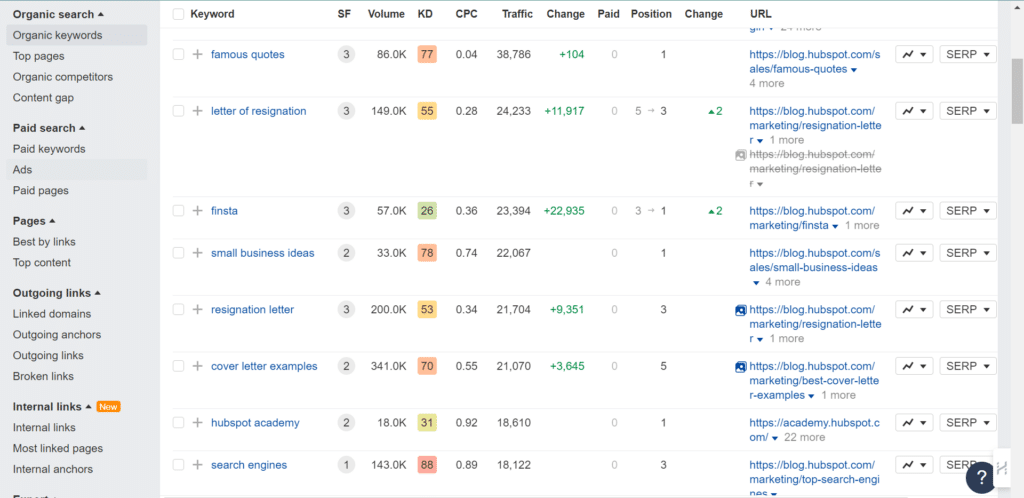This screenshot has height=498, width=1024.
Task: Click KD score 26 for 'finsta'
Action: (x=427, y=211)
